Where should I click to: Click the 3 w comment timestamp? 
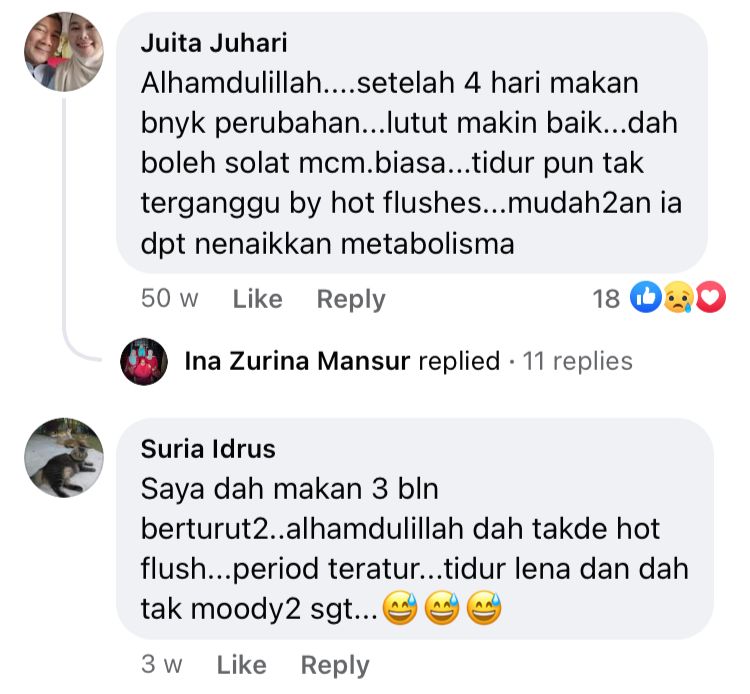tap(162, 664)
